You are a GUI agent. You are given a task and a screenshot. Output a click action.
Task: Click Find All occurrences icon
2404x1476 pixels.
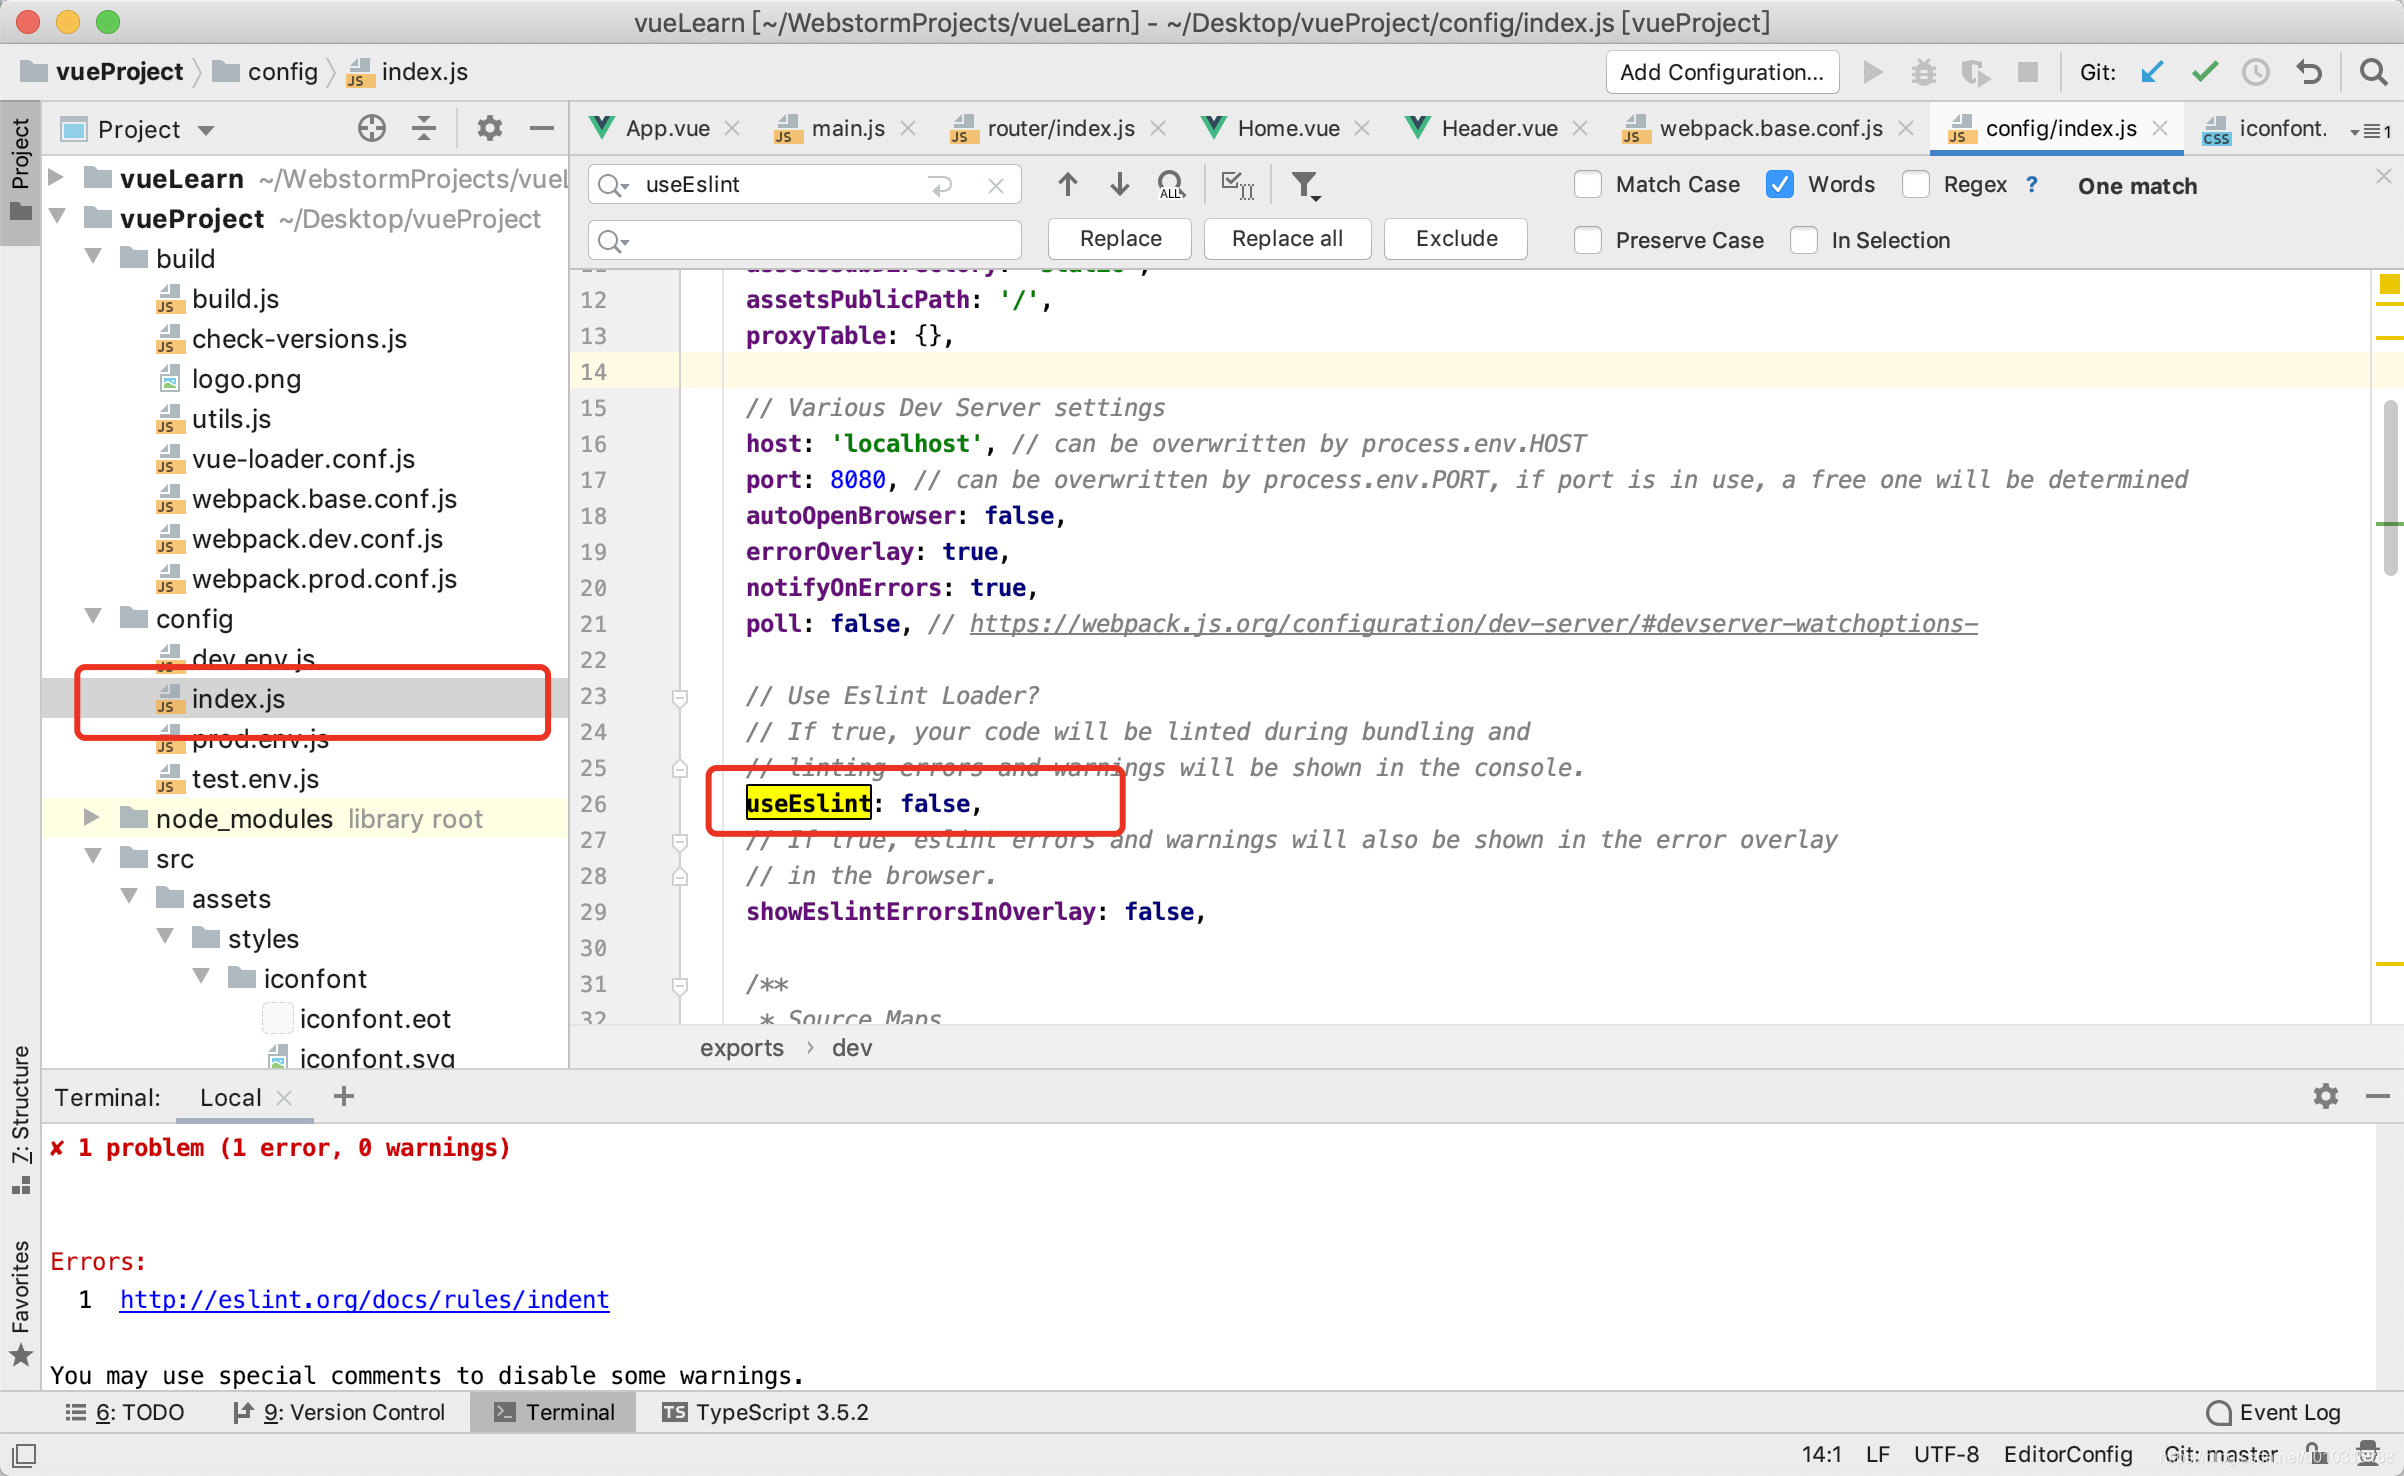1171,185
